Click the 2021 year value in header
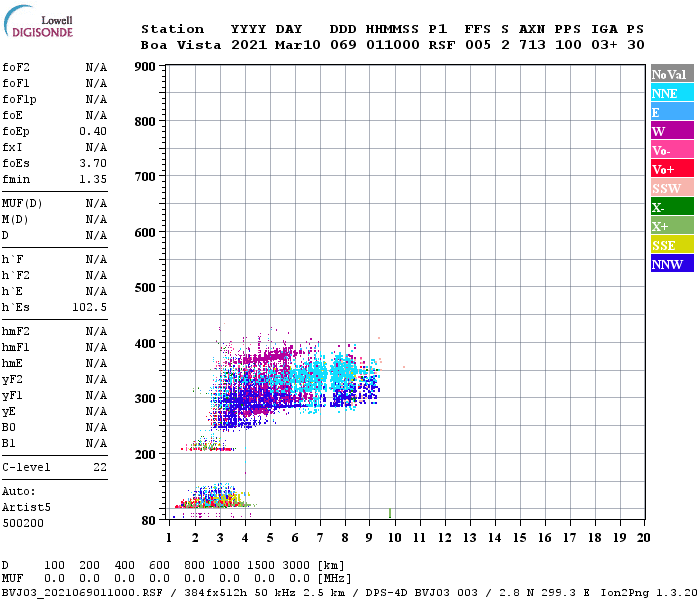This screenshot has width=700, height=600. tap(249, 45)
